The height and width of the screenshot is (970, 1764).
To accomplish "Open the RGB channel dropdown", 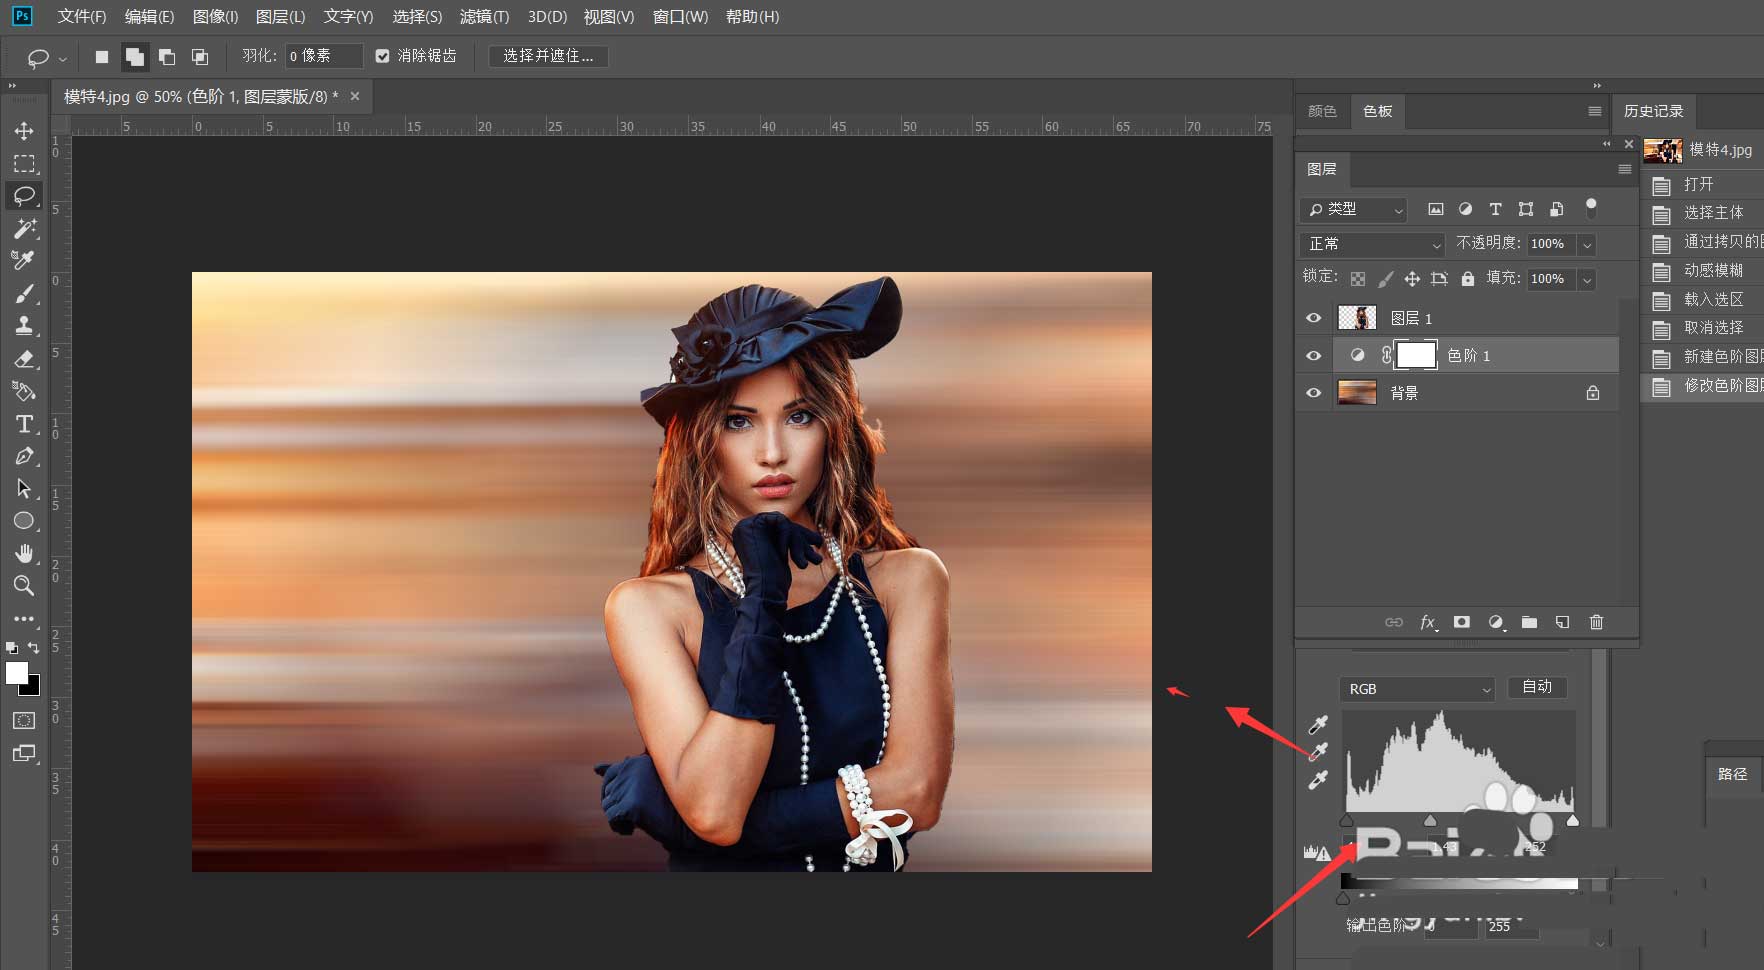I will click(x=1417, y=689).
